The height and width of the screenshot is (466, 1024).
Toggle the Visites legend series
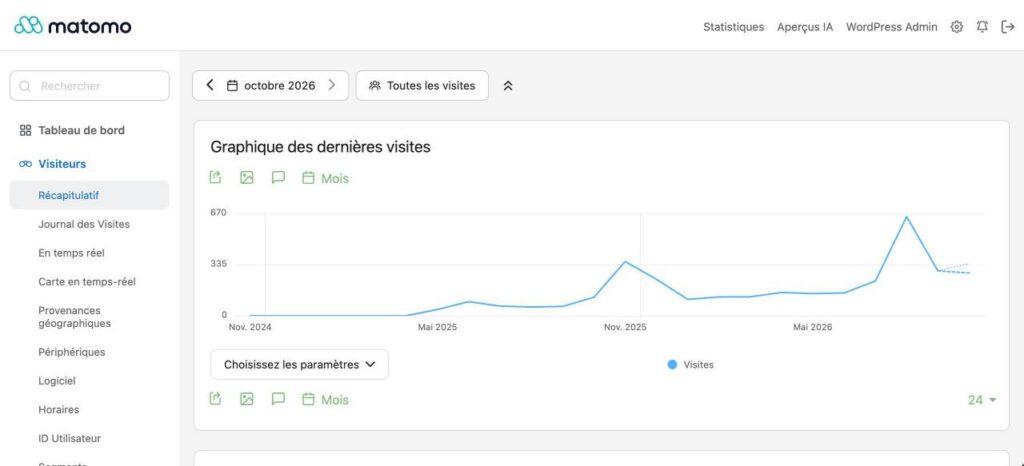point(691,365)
